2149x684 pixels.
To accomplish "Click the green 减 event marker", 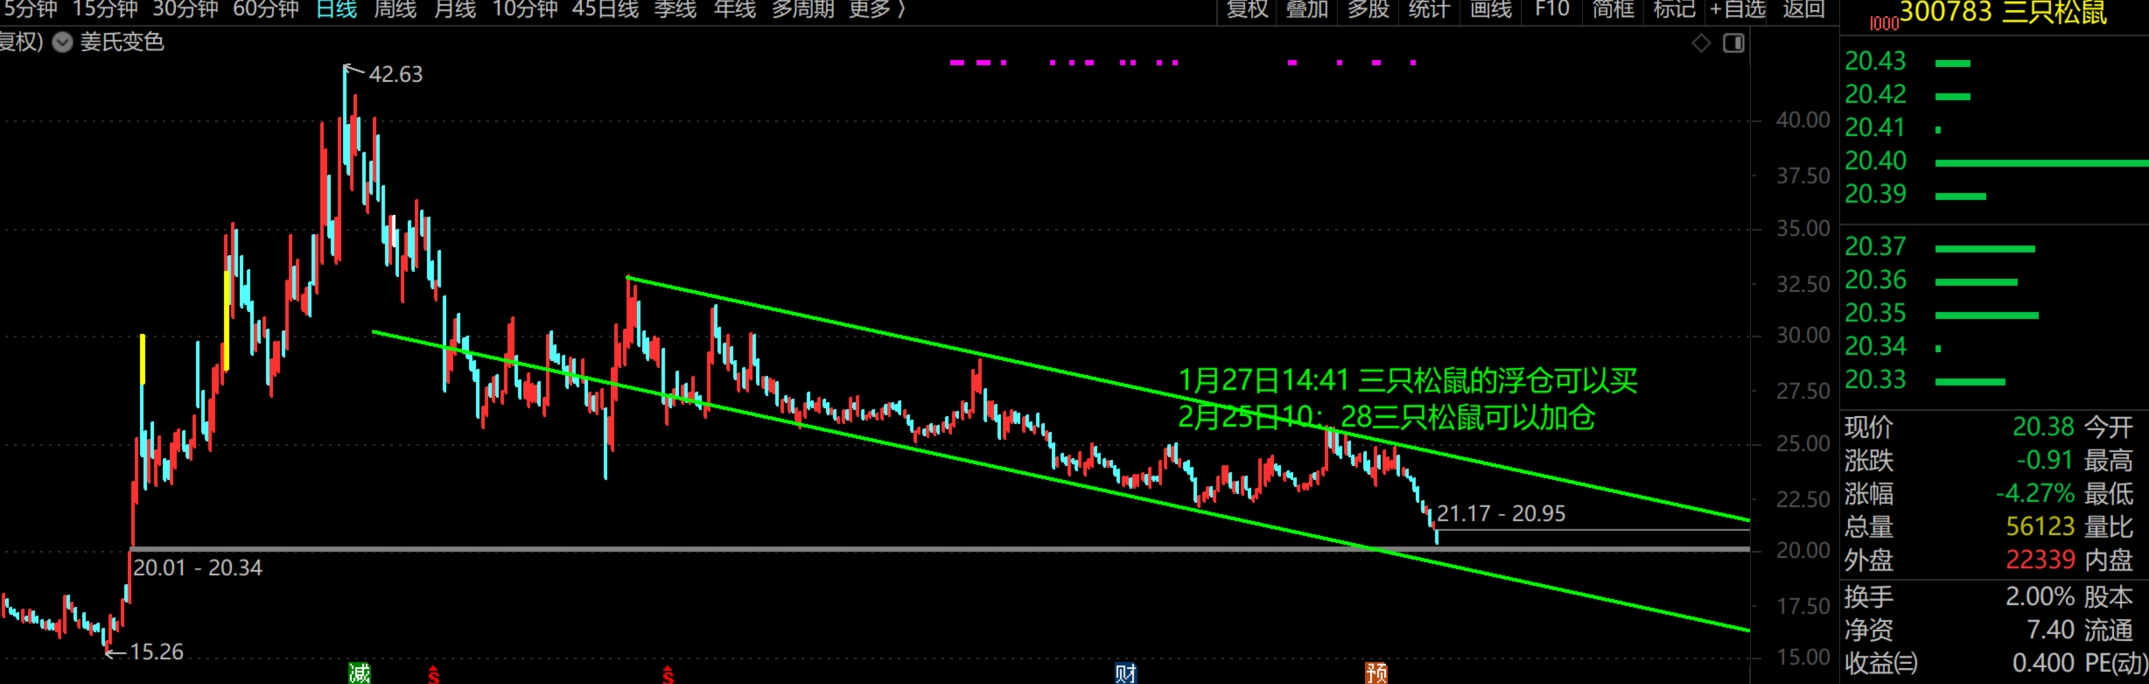I will pos(359,673).
